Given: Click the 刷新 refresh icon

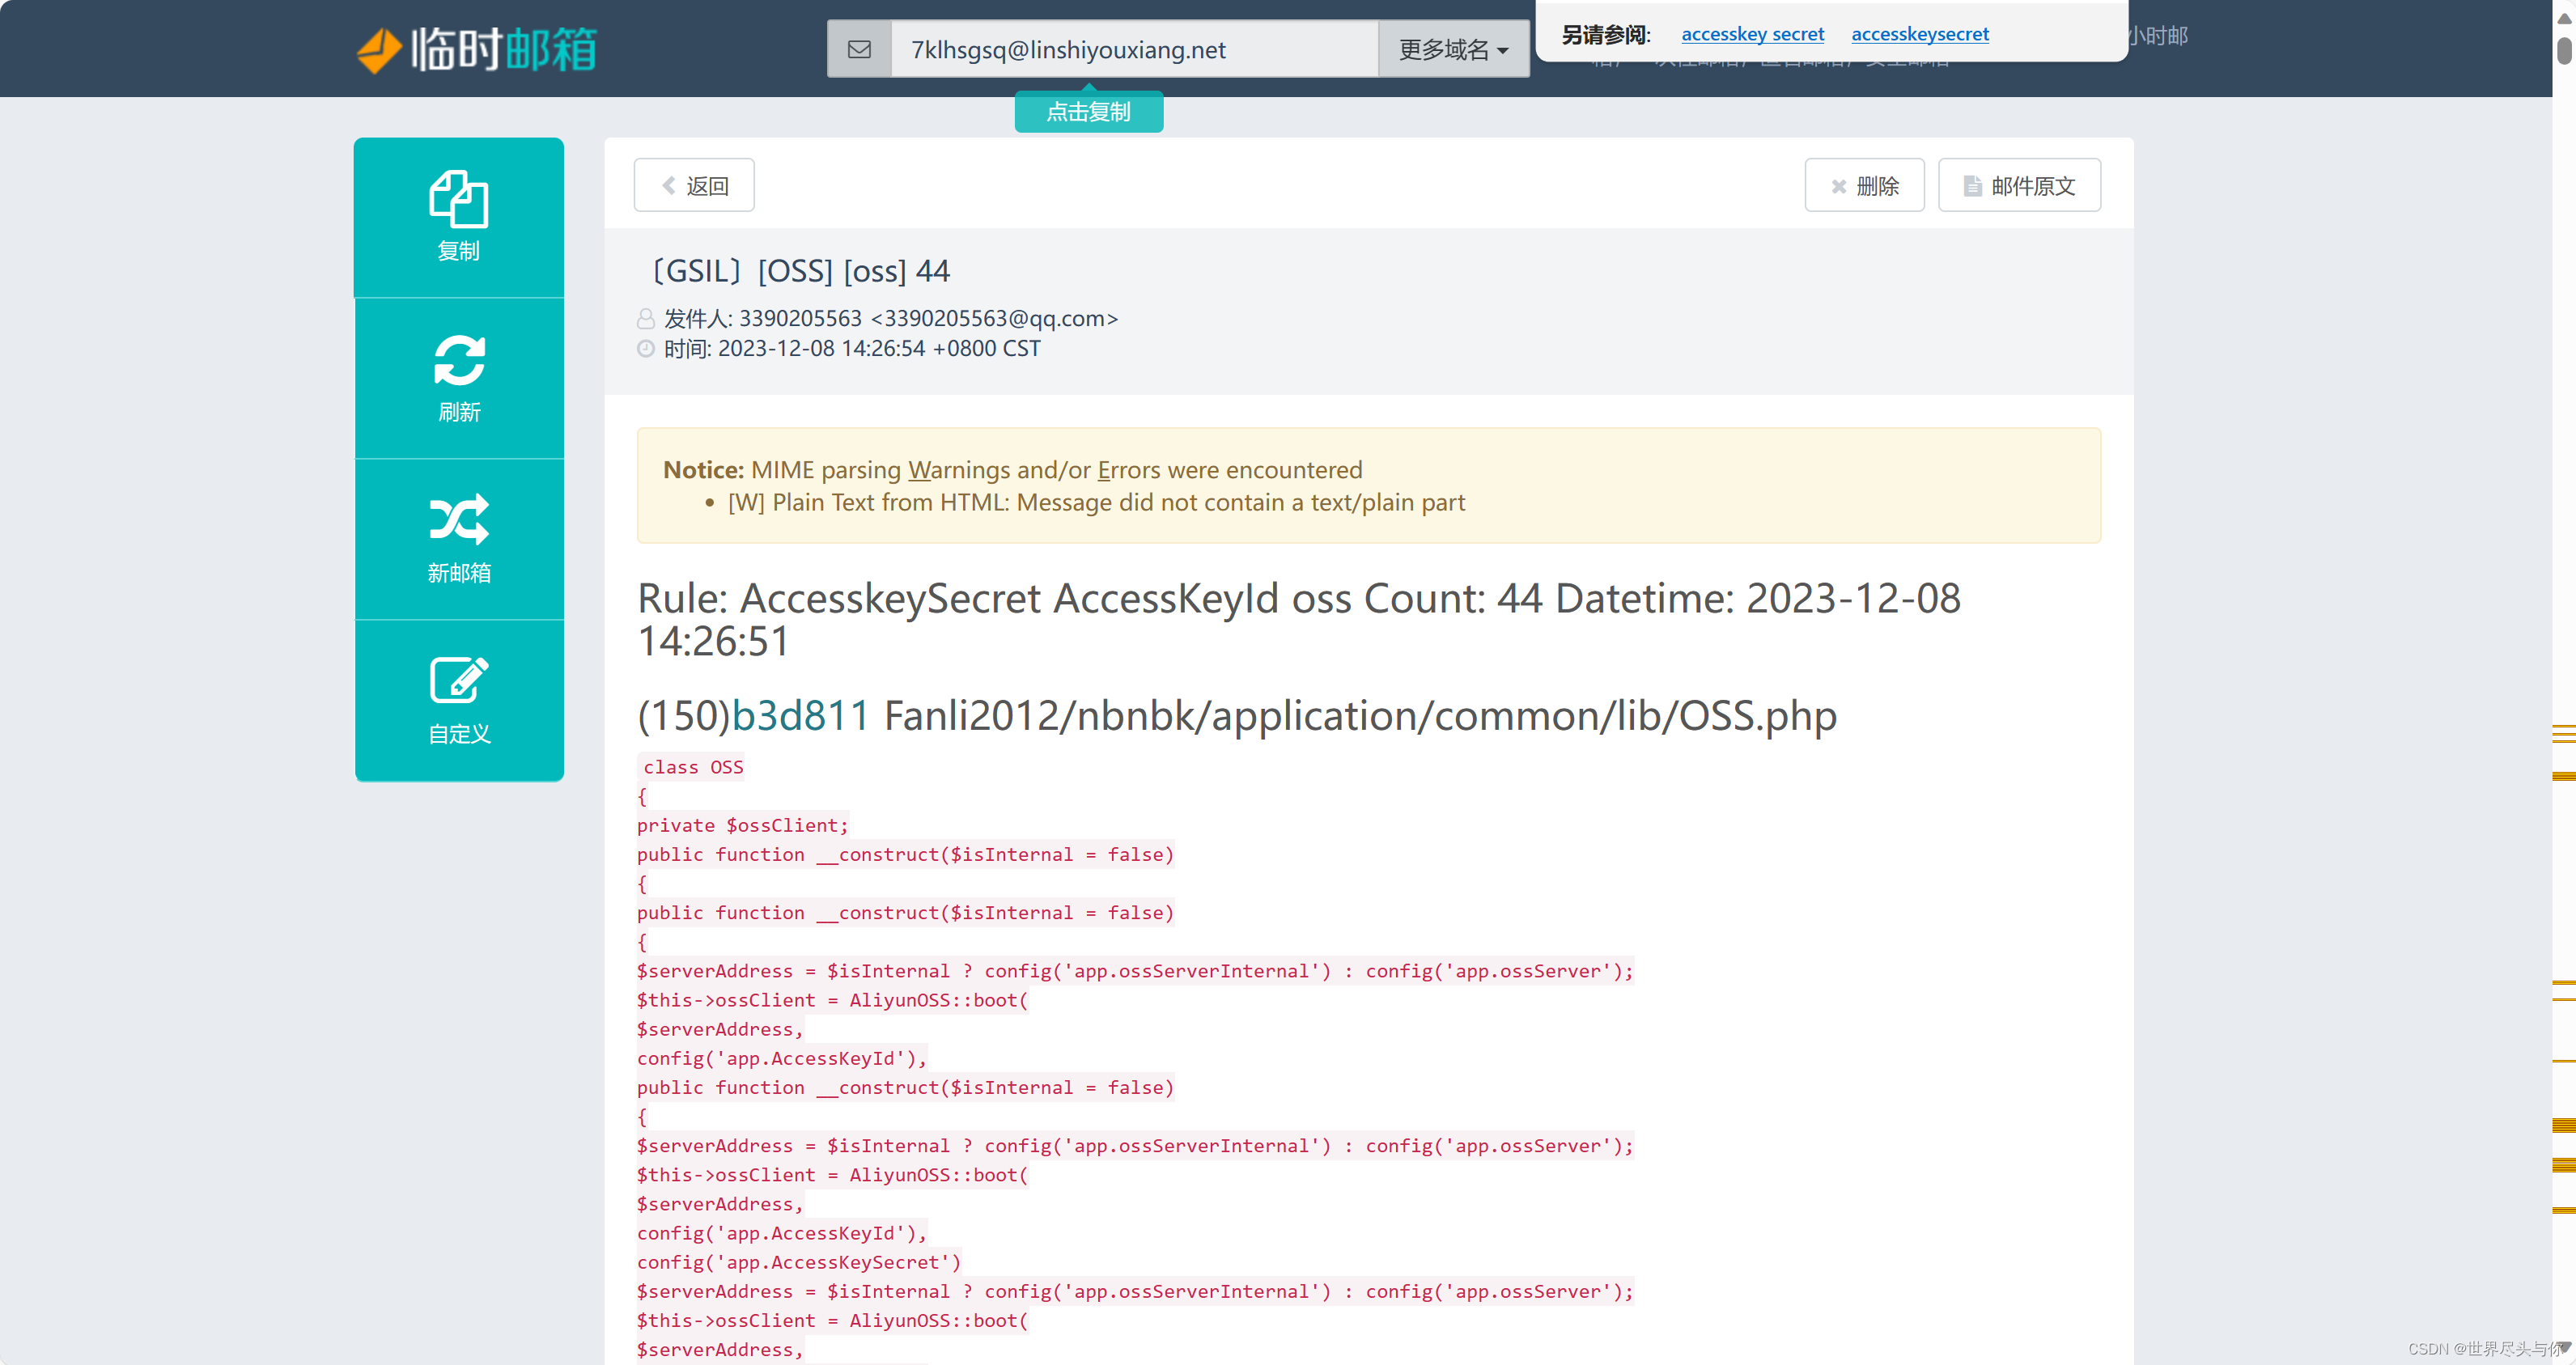Looking at the screenshot, I should pos(458,362).
